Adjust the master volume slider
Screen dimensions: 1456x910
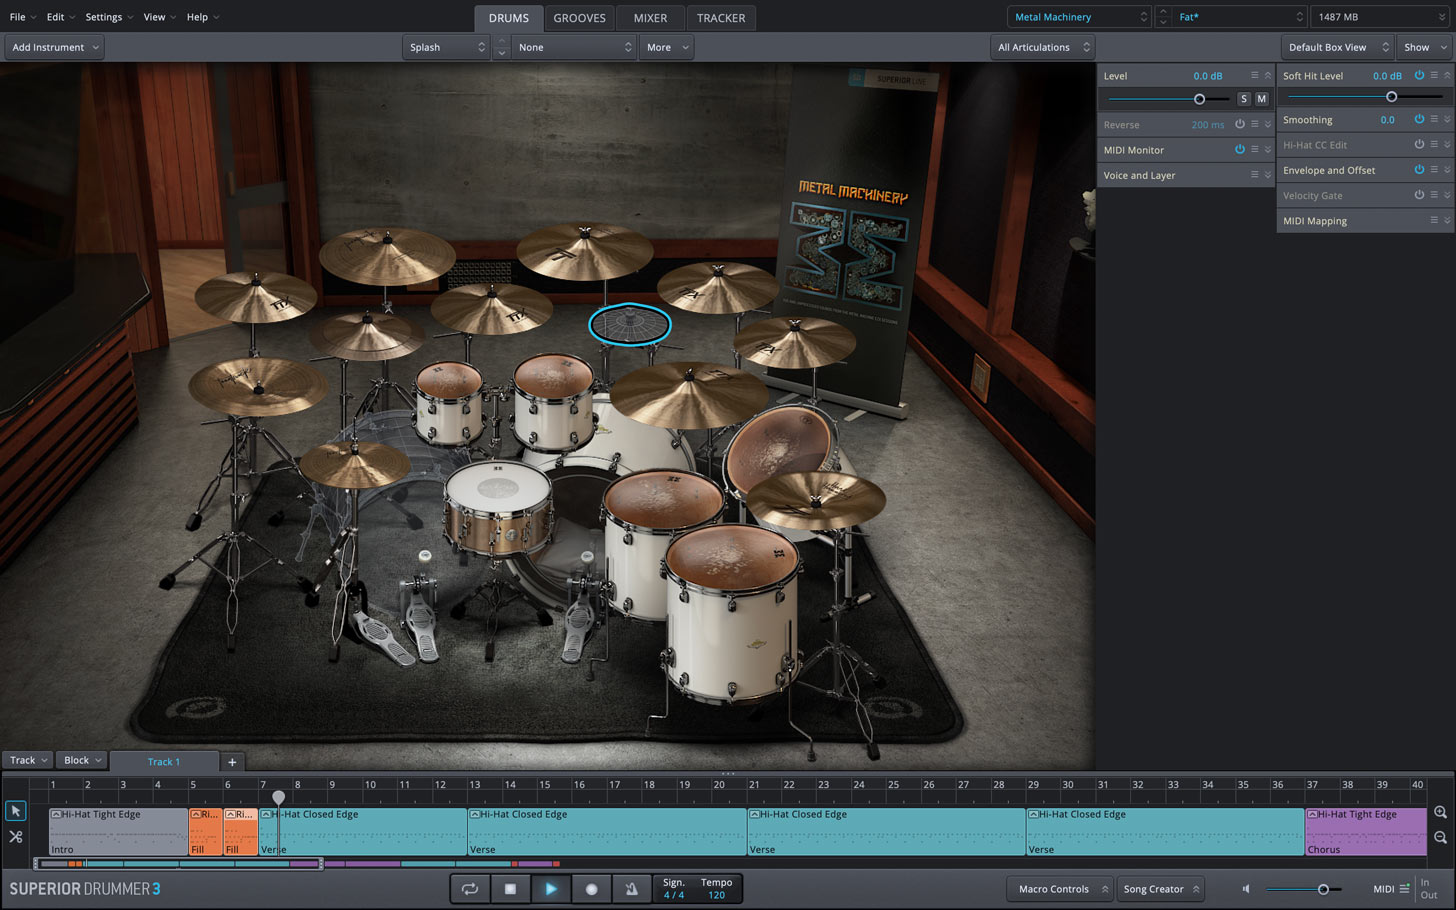point(1323,889)
